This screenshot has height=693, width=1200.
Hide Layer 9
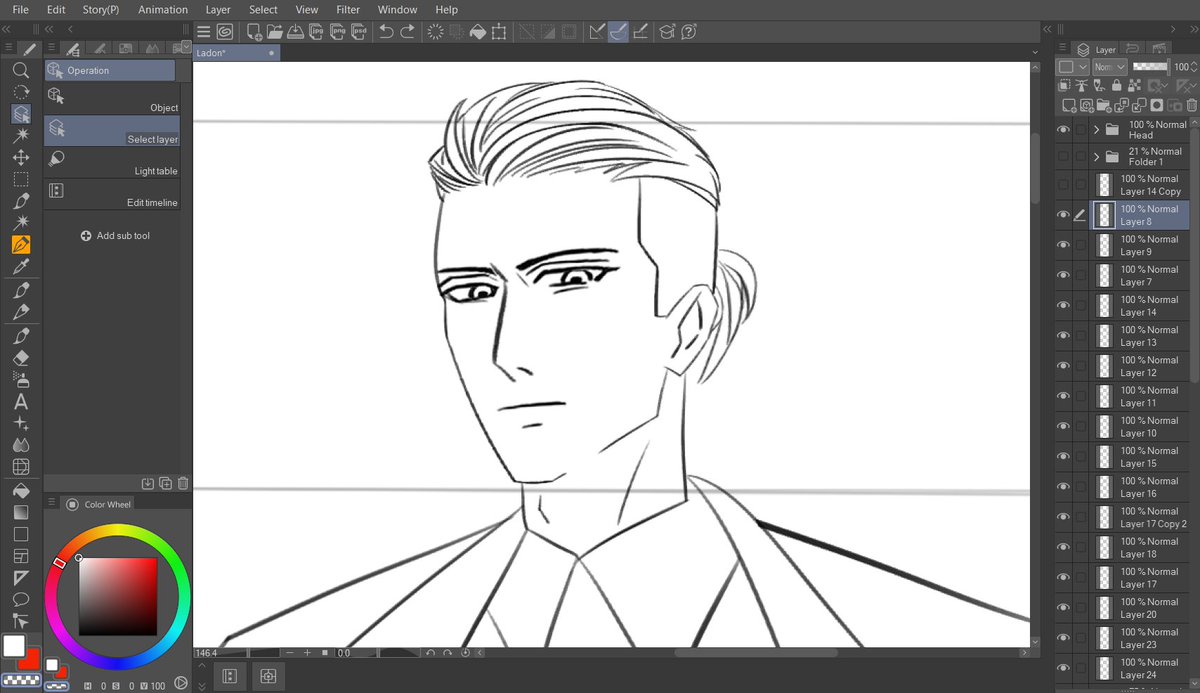pyautogui.click(x=1063, y=245)
